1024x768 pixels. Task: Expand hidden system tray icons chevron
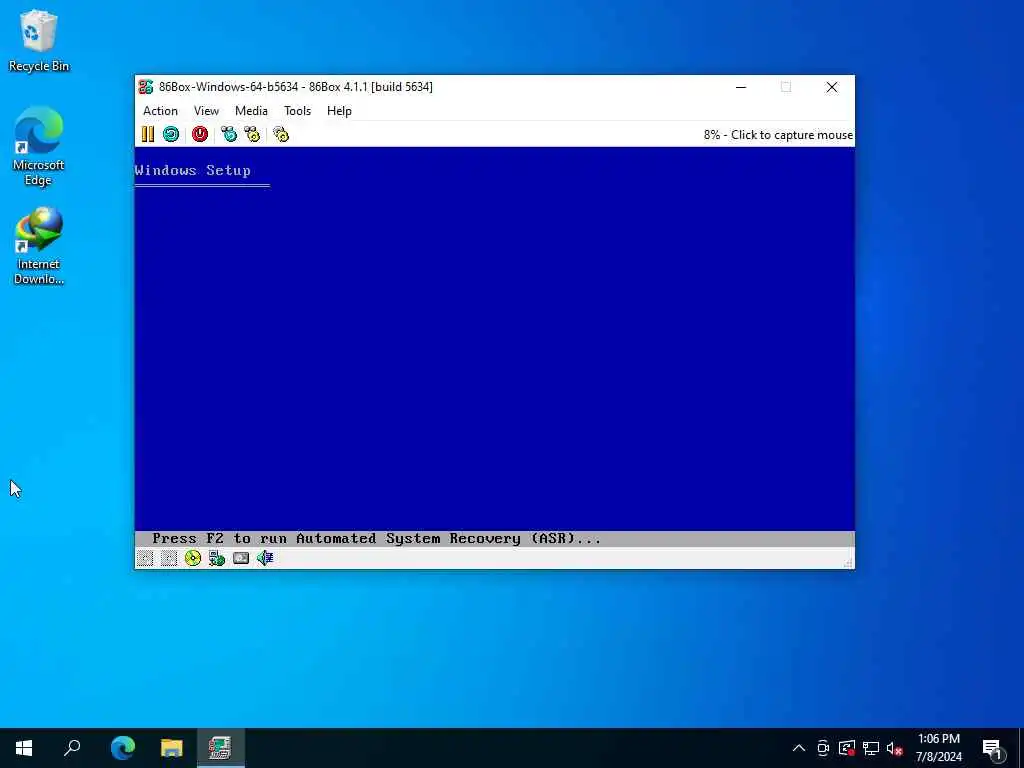(799, 748)
